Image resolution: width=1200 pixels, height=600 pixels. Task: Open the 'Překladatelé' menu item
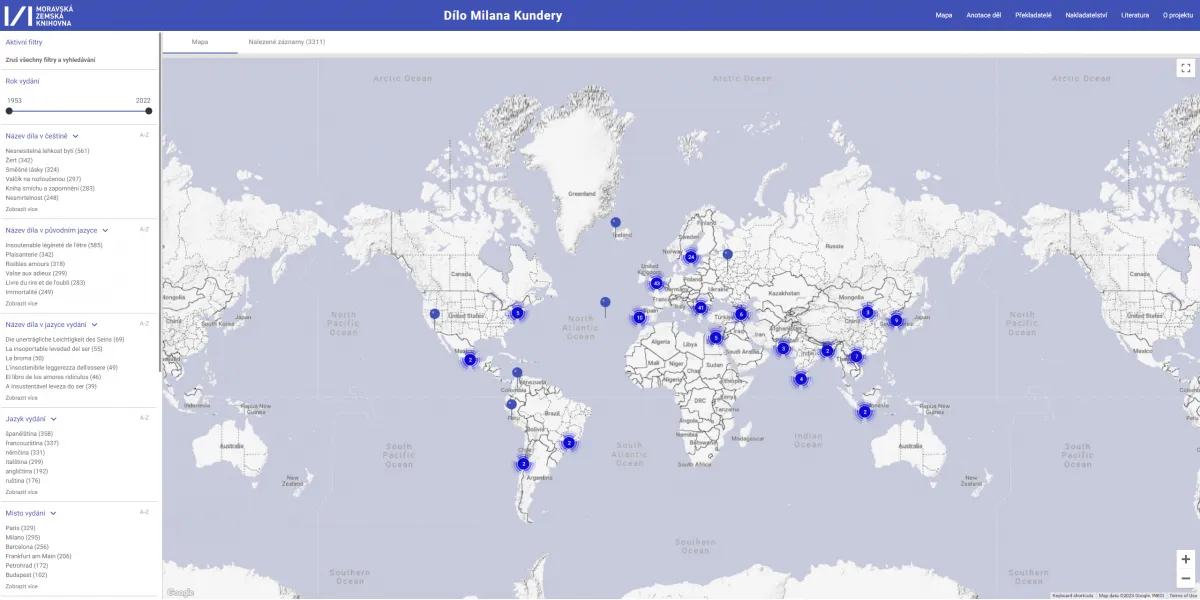click(1033, 15)
